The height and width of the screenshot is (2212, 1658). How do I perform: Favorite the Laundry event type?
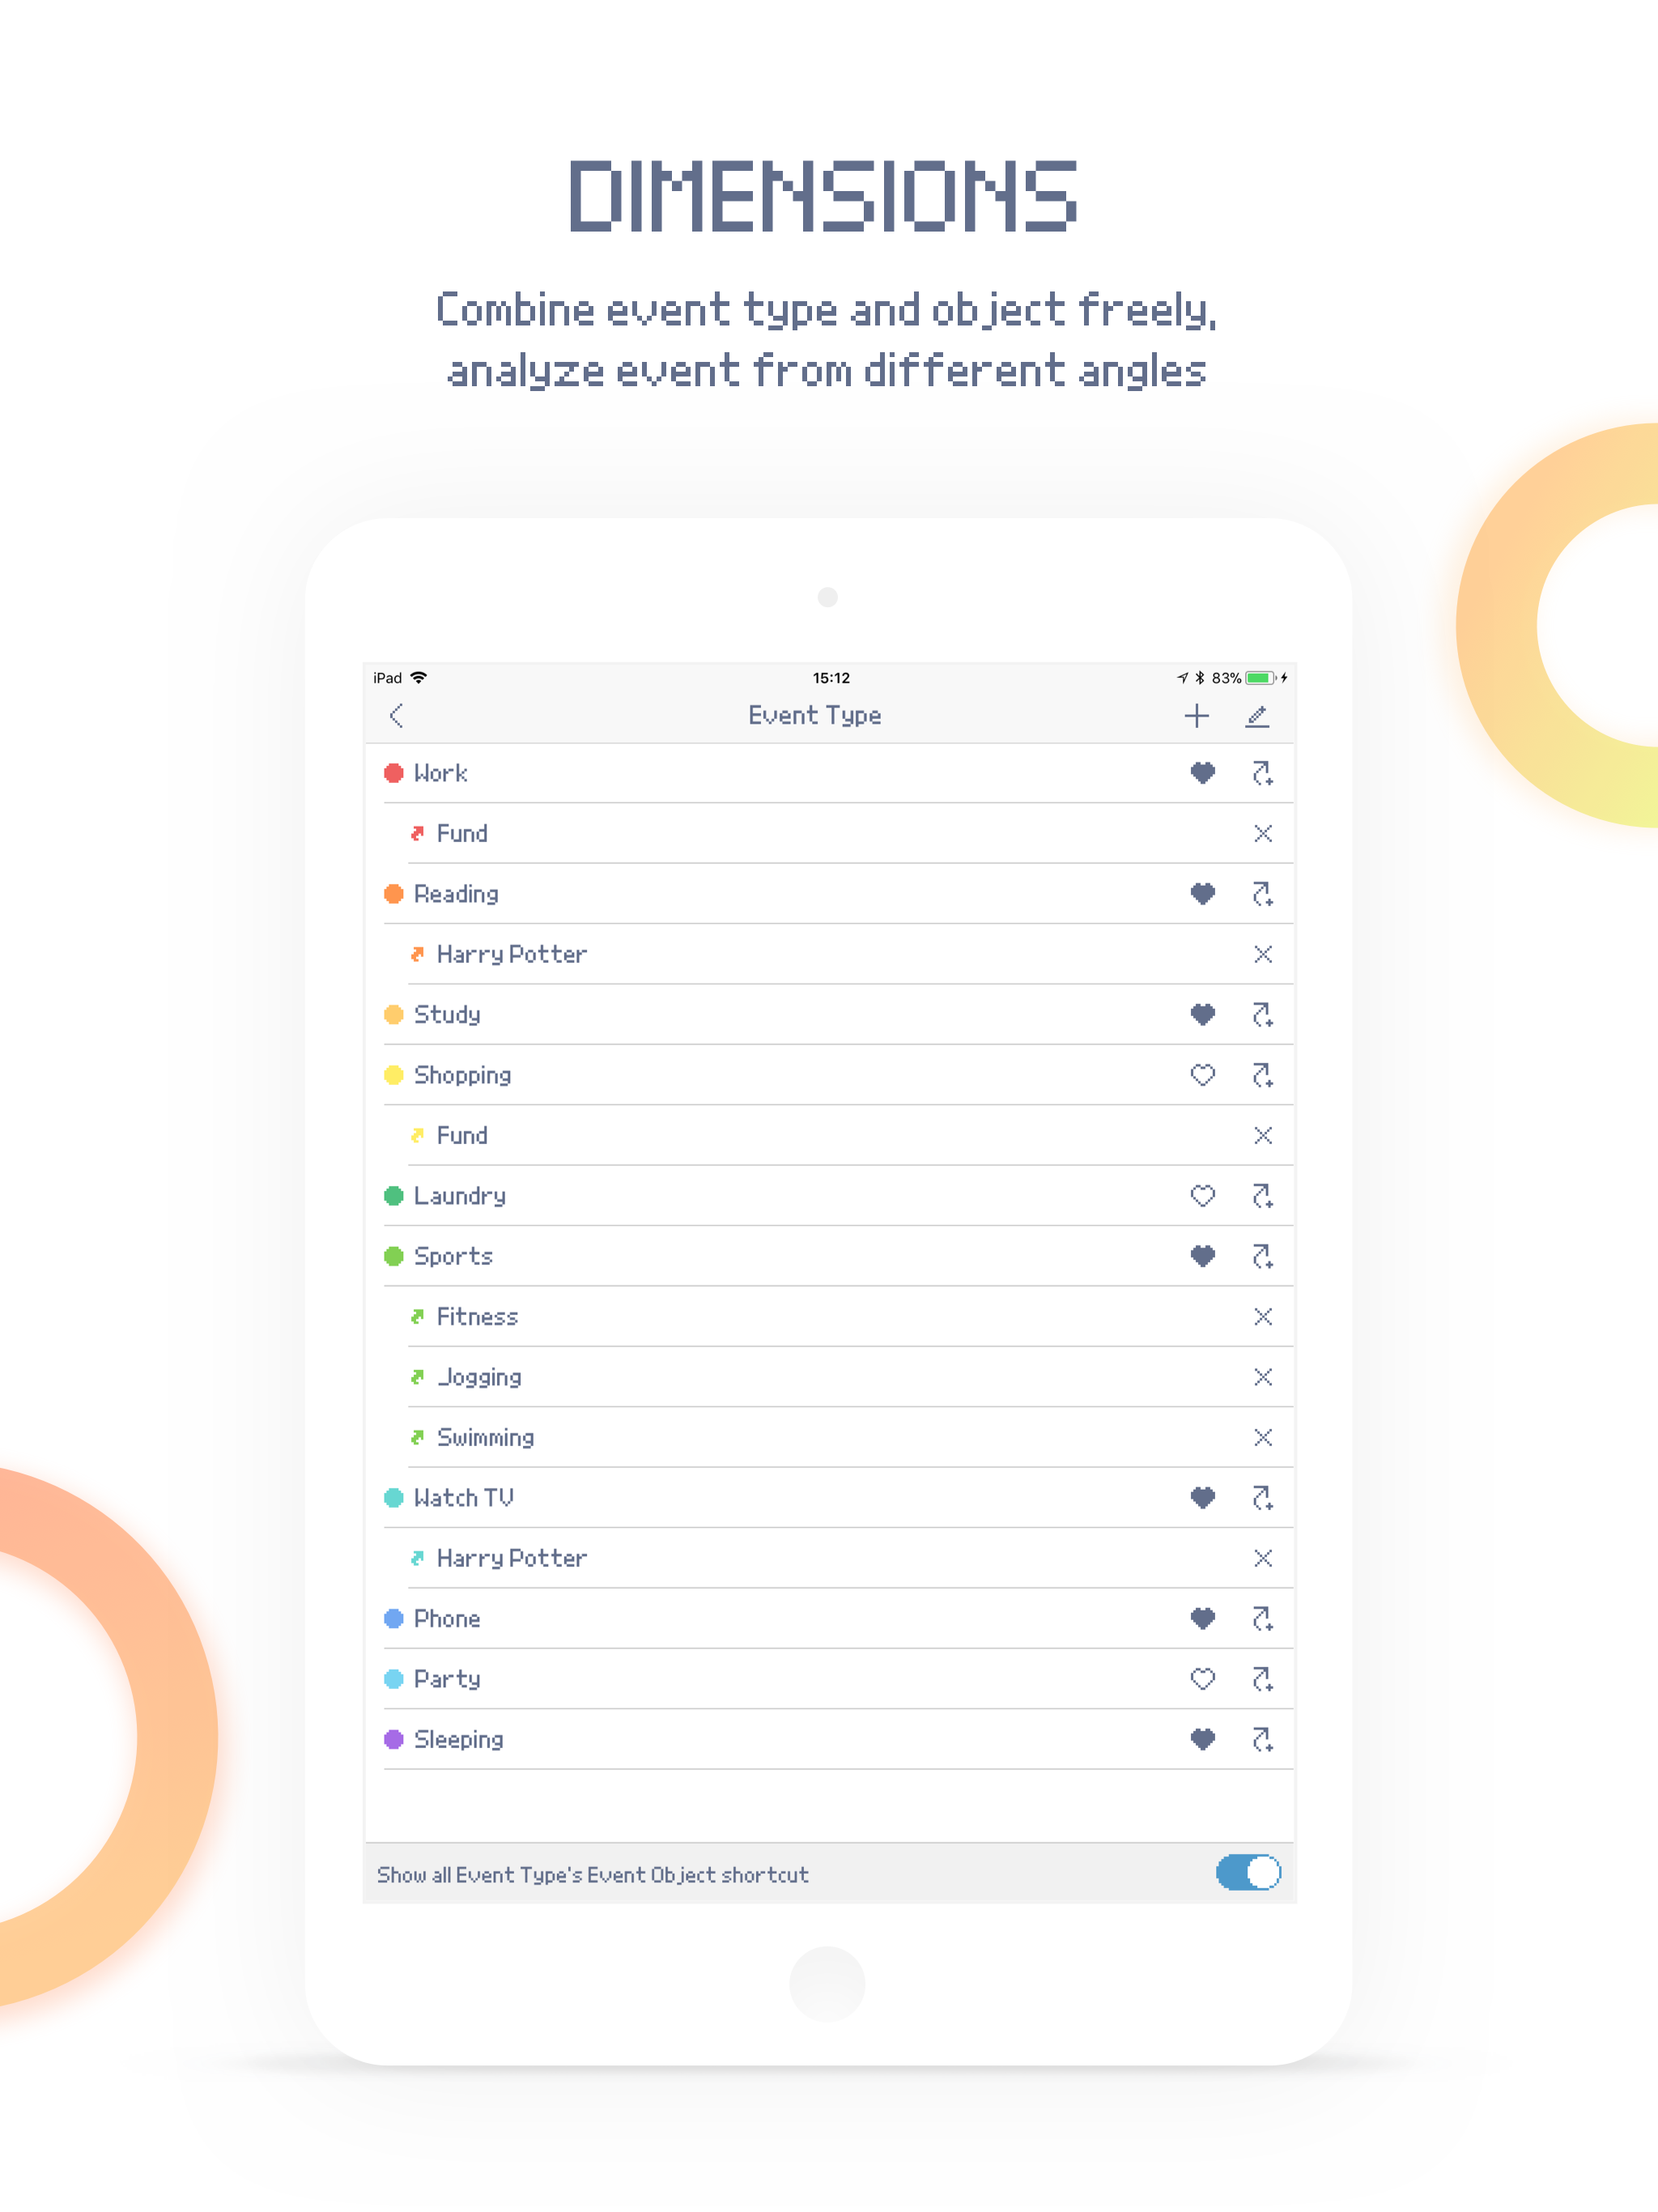pyautogui.click(x=1202, y=1196)
